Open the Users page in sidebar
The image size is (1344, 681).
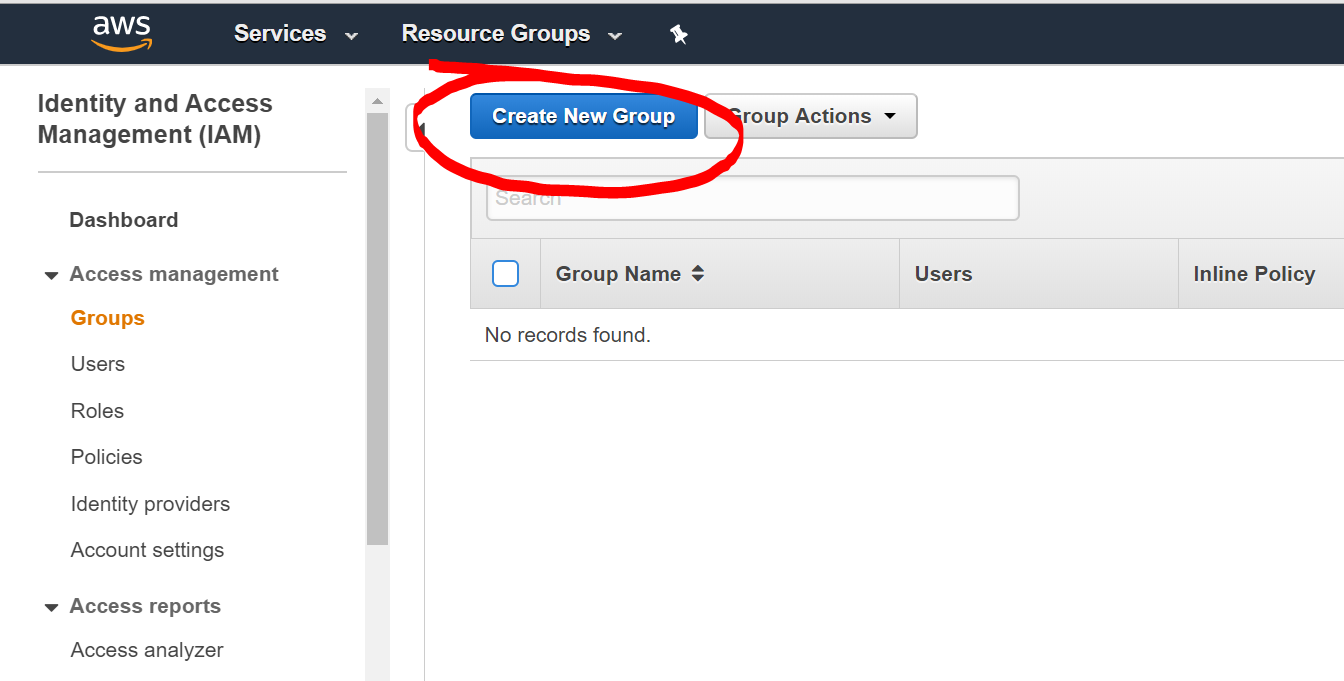pyautogui.click(x=98, y=364)
